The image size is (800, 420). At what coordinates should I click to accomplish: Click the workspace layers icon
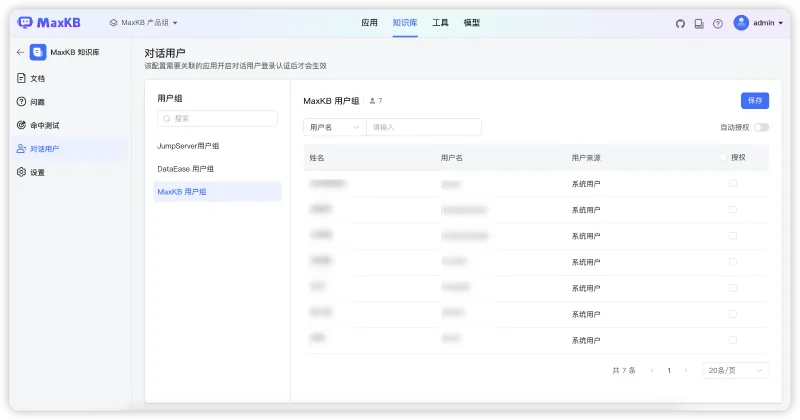pyautogui.click(x=113, y=23)
